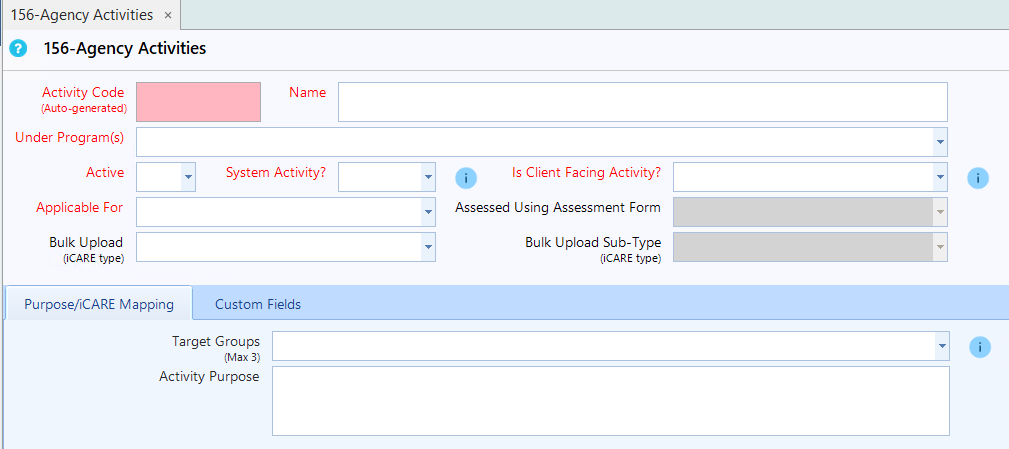Close the 156-Agency Activities tab

point(168,15)
